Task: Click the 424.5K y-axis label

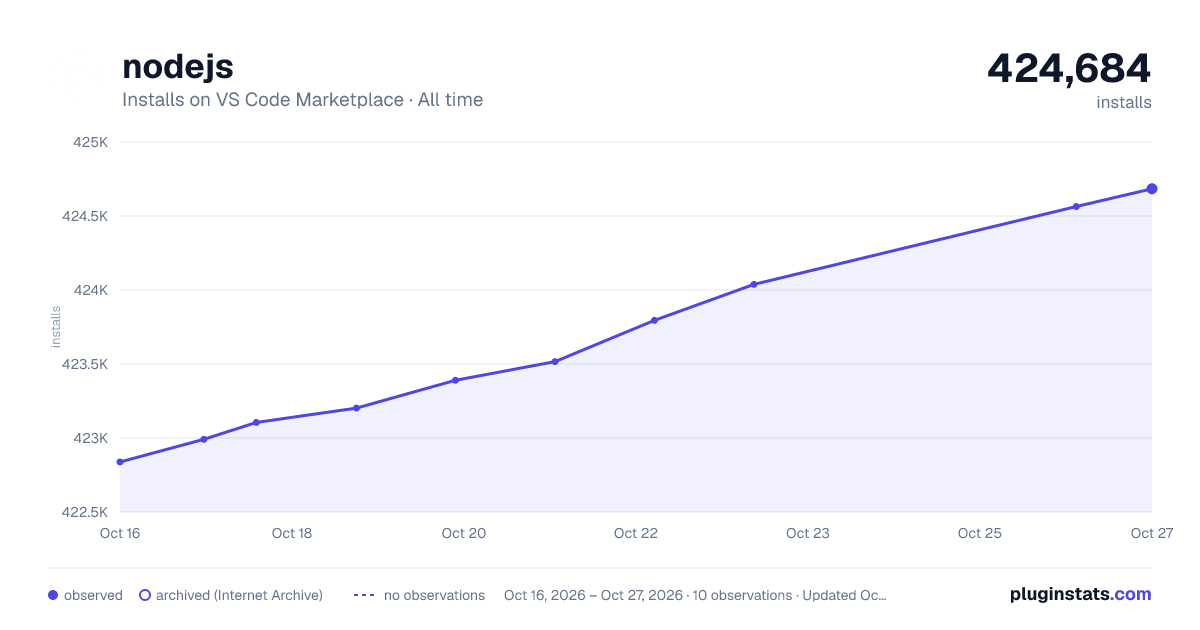Action: [85, 216]
